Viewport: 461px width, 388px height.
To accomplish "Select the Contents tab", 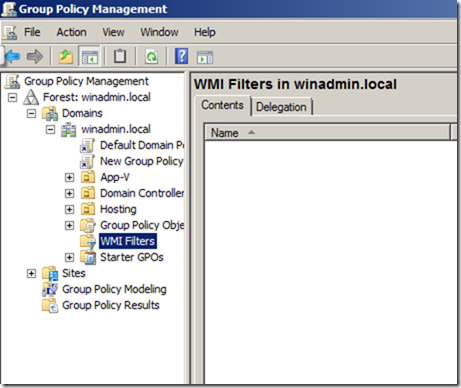I will (x=222, y=105).
